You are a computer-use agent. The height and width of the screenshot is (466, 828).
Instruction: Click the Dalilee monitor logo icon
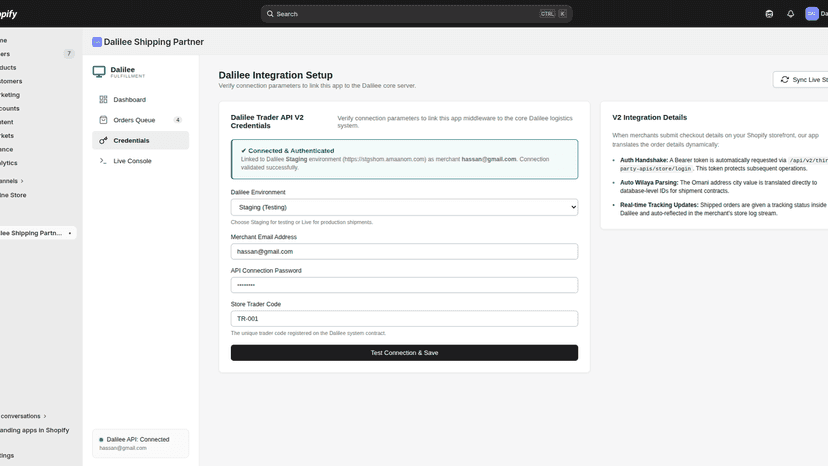99,72
